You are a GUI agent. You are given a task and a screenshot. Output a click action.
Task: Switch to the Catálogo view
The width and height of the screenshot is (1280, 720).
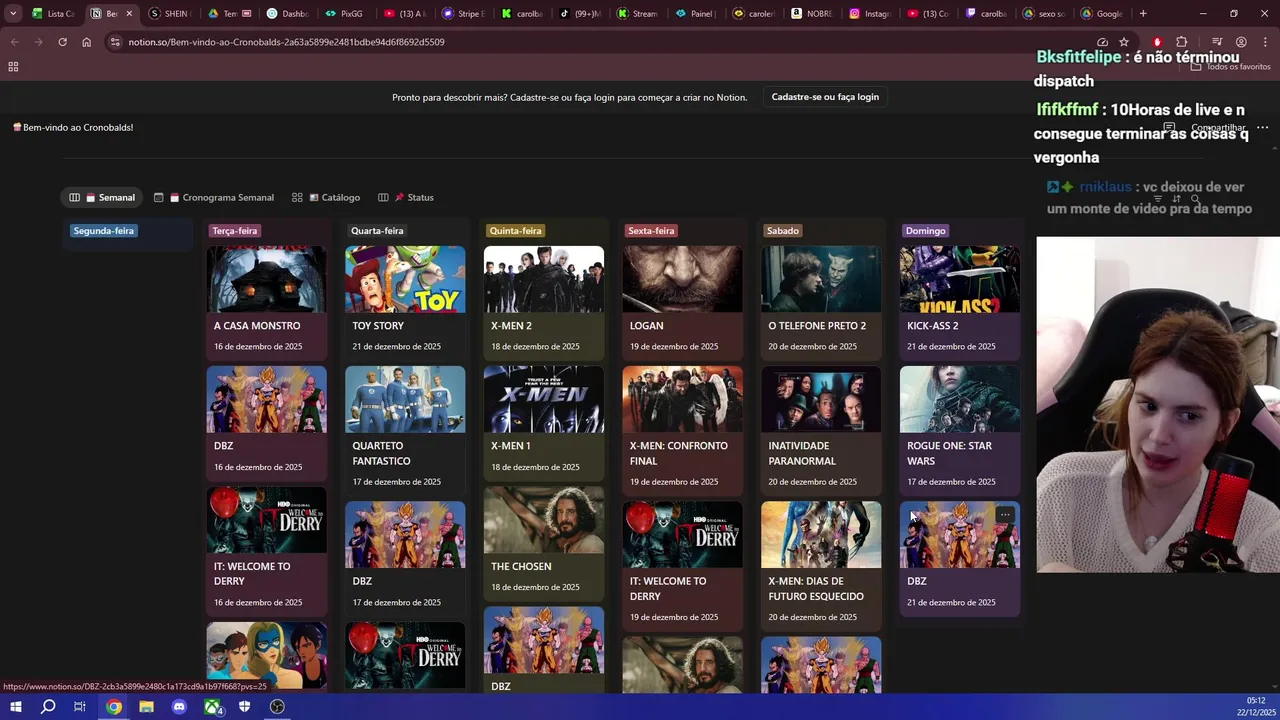(x=326, y=198)
